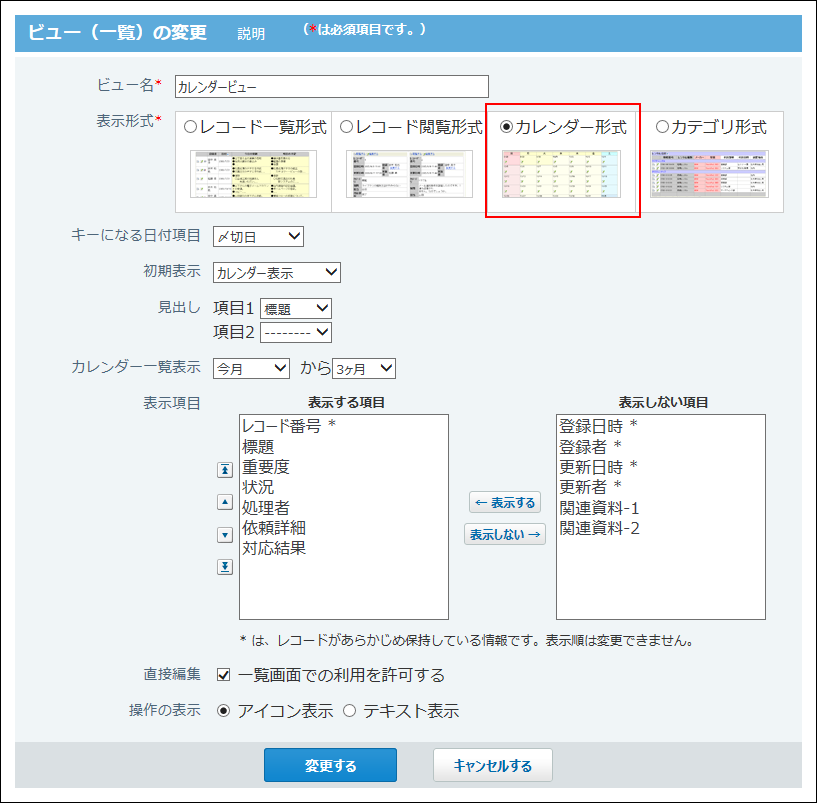This screenshot has height=803, width=817.
Task: Click the move down arrow icon
Action: pyautogui.click(x=225, y=535)
